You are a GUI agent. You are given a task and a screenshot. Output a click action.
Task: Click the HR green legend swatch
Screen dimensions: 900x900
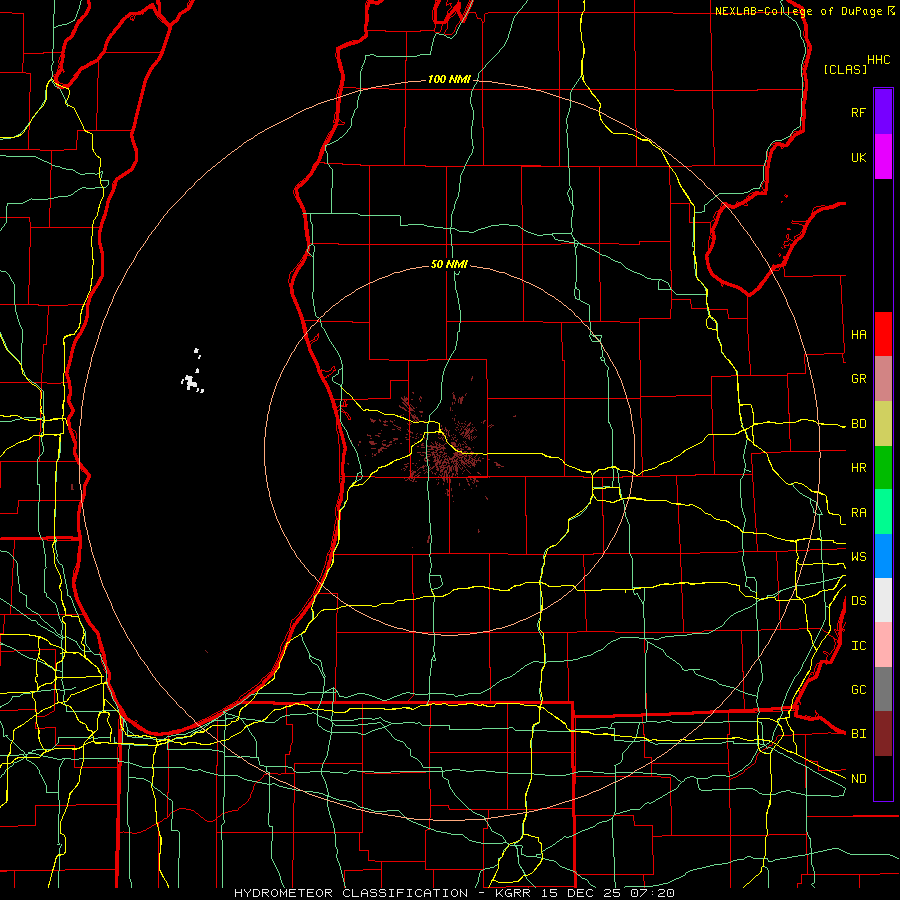(x=883, y=468)
